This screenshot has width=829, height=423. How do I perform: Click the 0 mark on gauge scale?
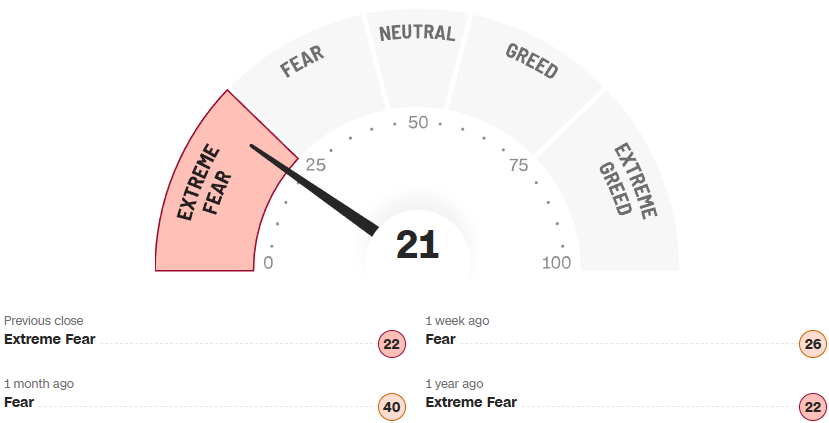[x=267, y=263]
